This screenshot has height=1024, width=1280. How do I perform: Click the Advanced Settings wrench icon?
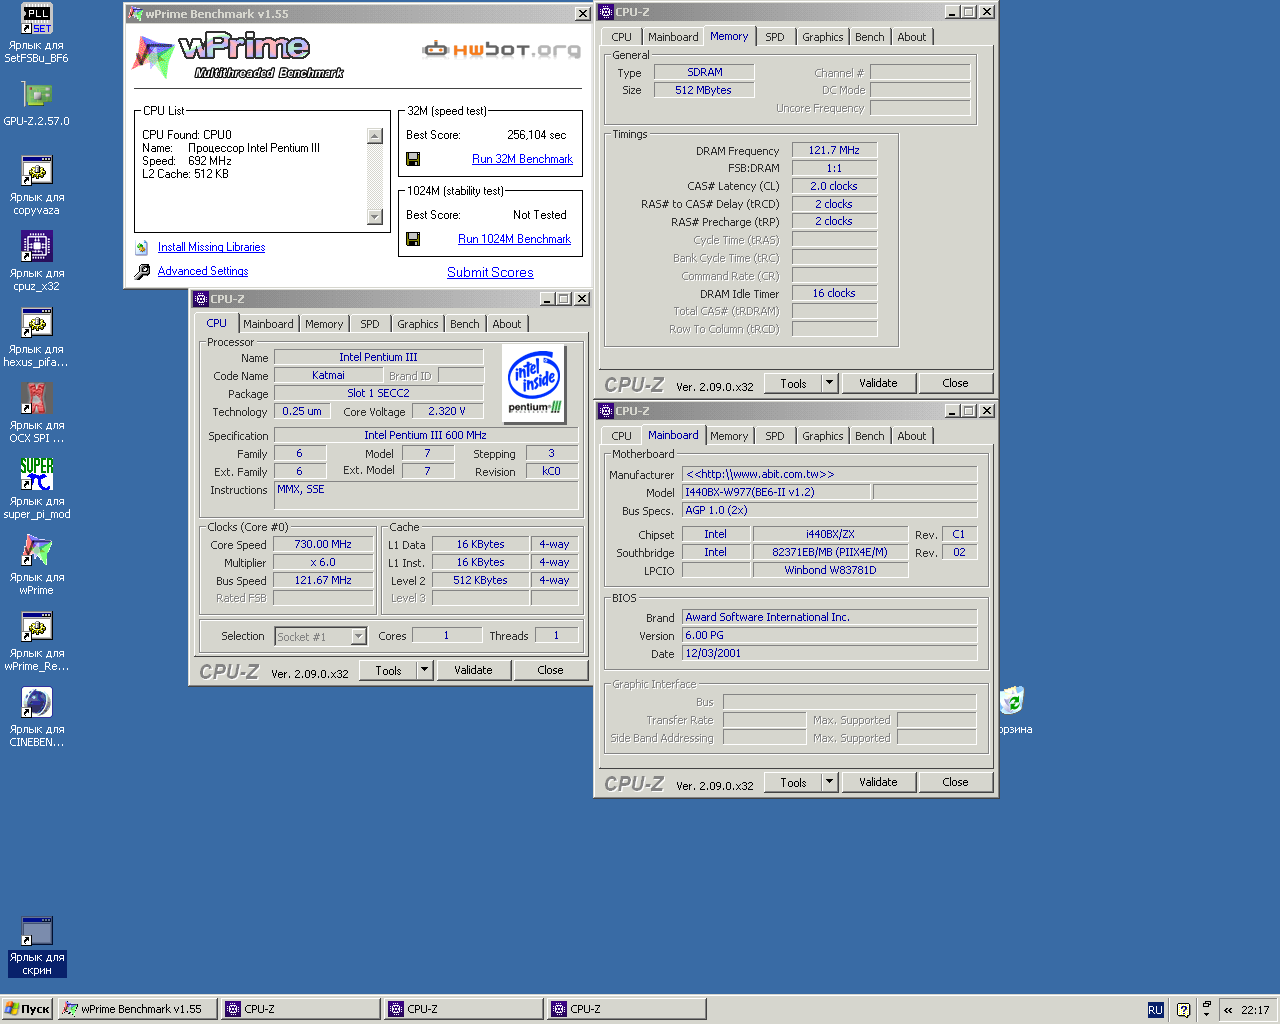click(142, 271)
